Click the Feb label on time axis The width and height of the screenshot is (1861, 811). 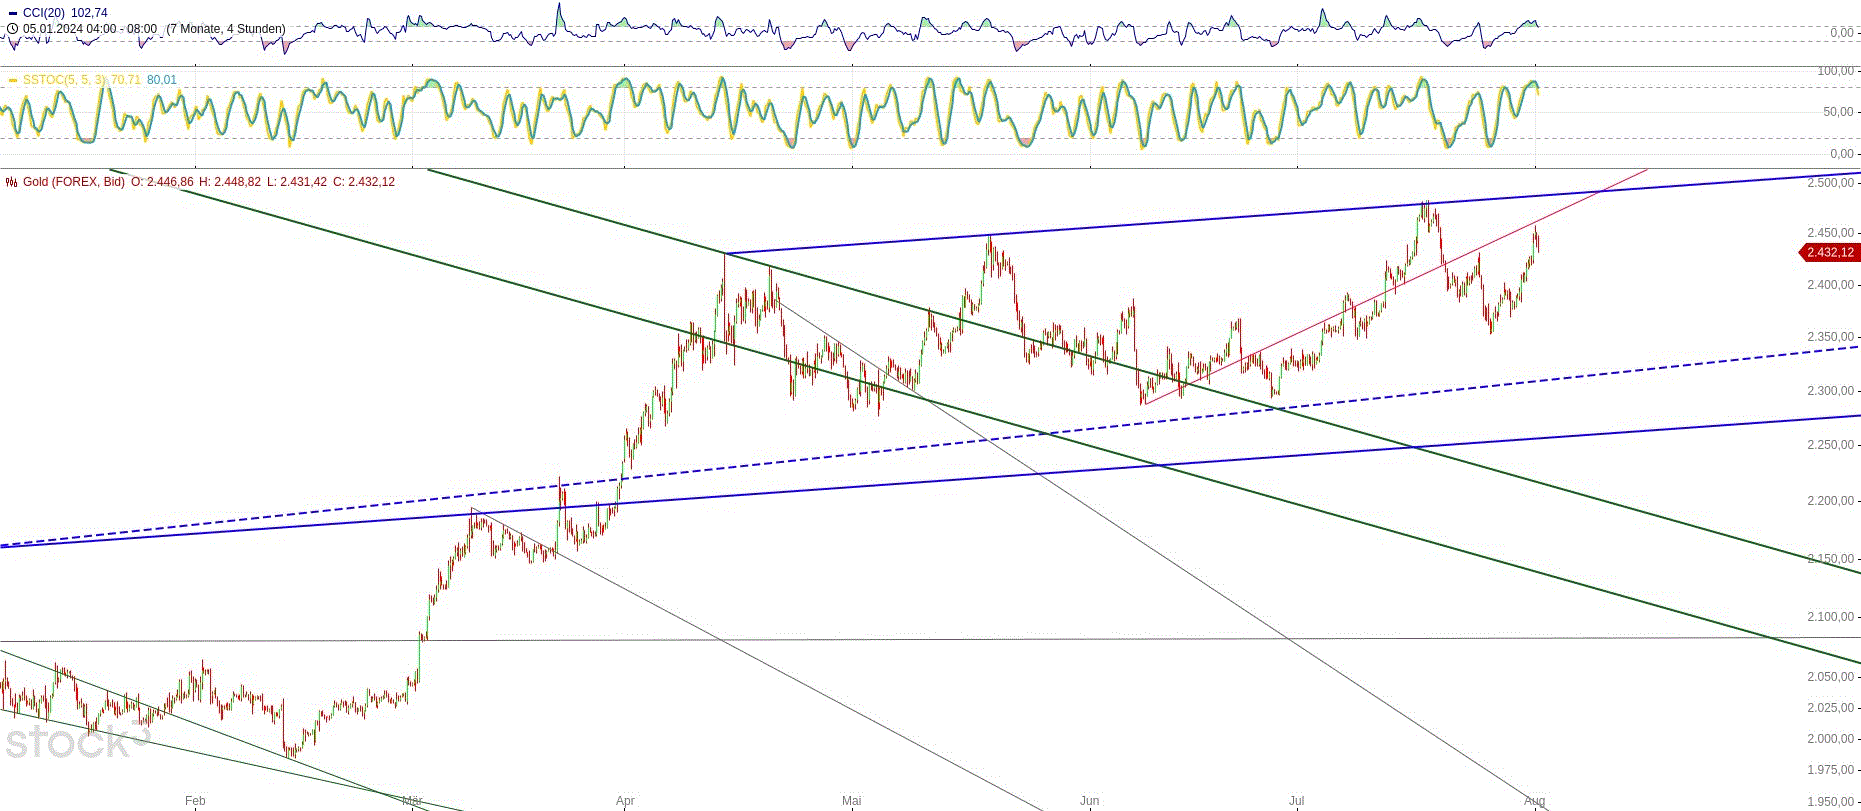tap(195, 801)
